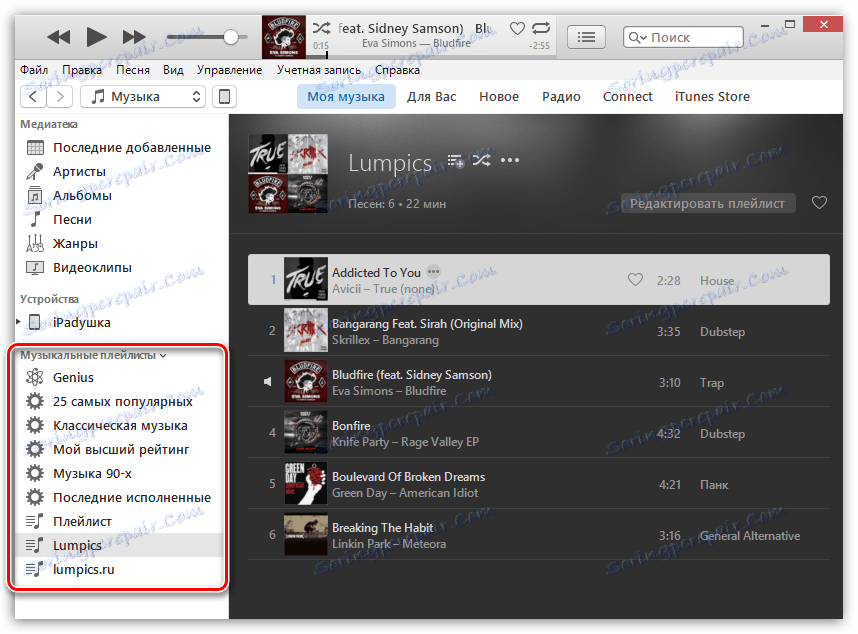Love the Addicted To You track
The image size is (858, 634).
(635, 280)
